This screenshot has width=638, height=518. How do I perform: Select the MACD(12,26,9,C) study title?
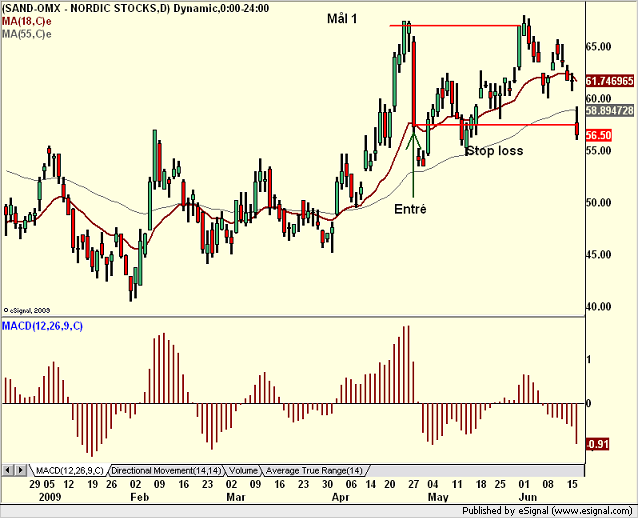(42, 326)
